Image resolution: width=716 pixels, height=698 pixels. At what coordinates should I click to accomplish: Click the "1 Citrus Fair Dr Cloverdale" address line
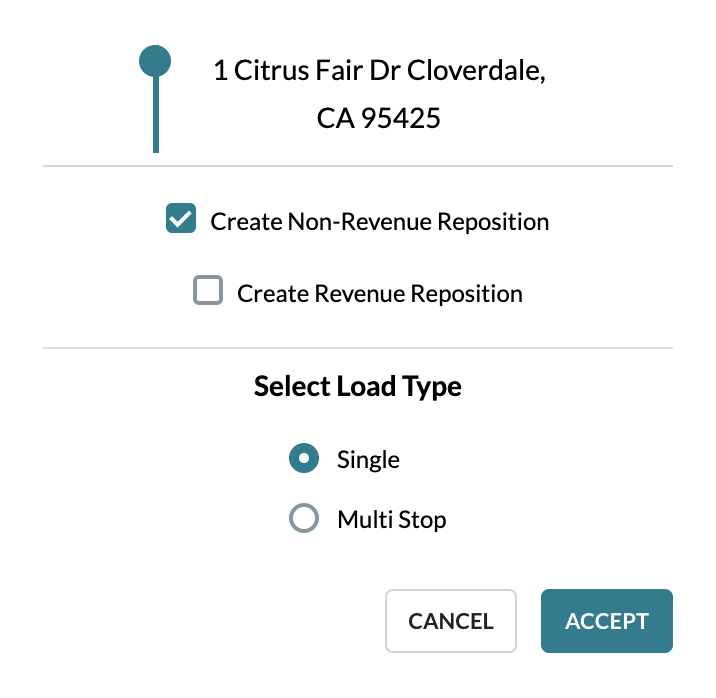[379, 72]
